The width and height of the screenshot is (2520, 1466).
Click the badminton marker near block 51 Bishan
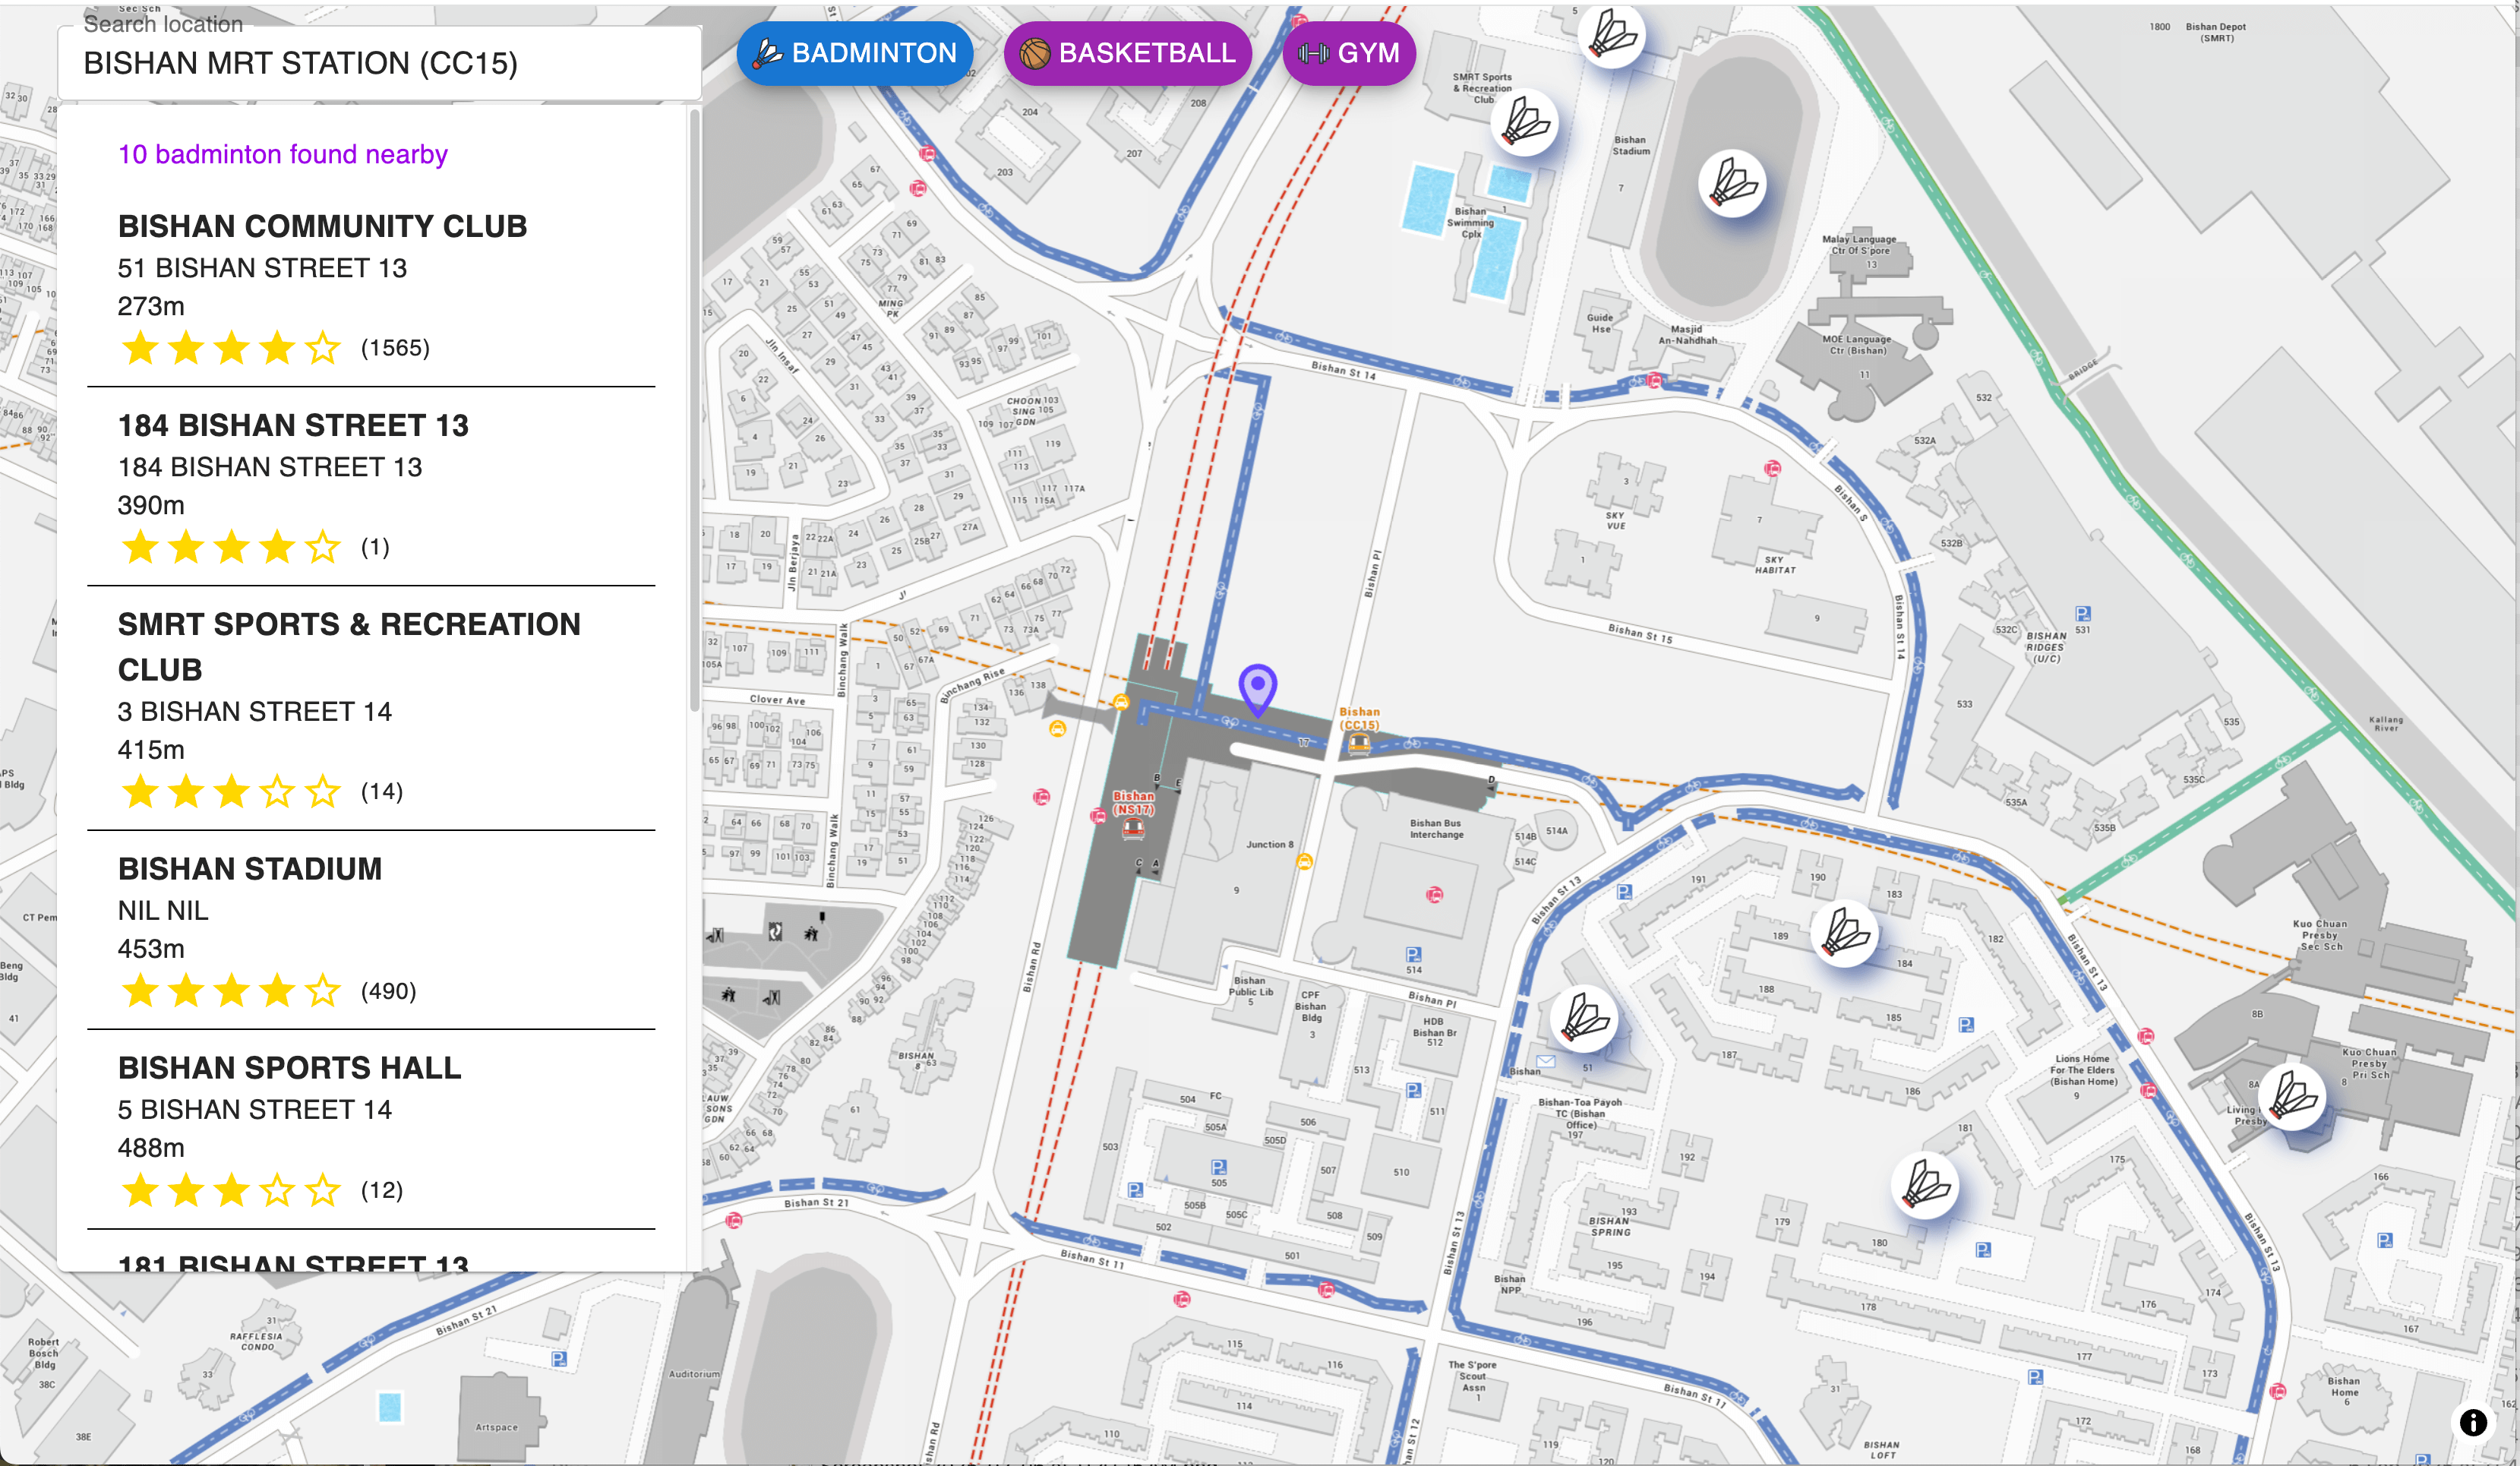click(1584, 1018)
